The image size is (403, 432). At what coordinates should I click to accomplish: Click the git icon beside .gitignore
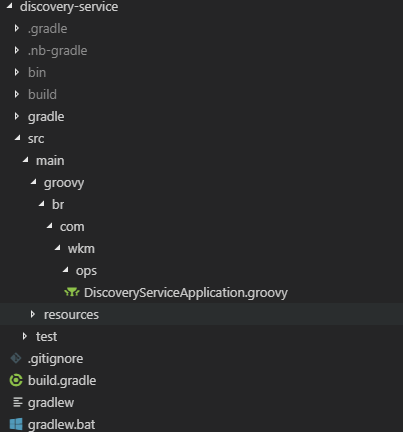pyautogui.click(x=16, y=358)
